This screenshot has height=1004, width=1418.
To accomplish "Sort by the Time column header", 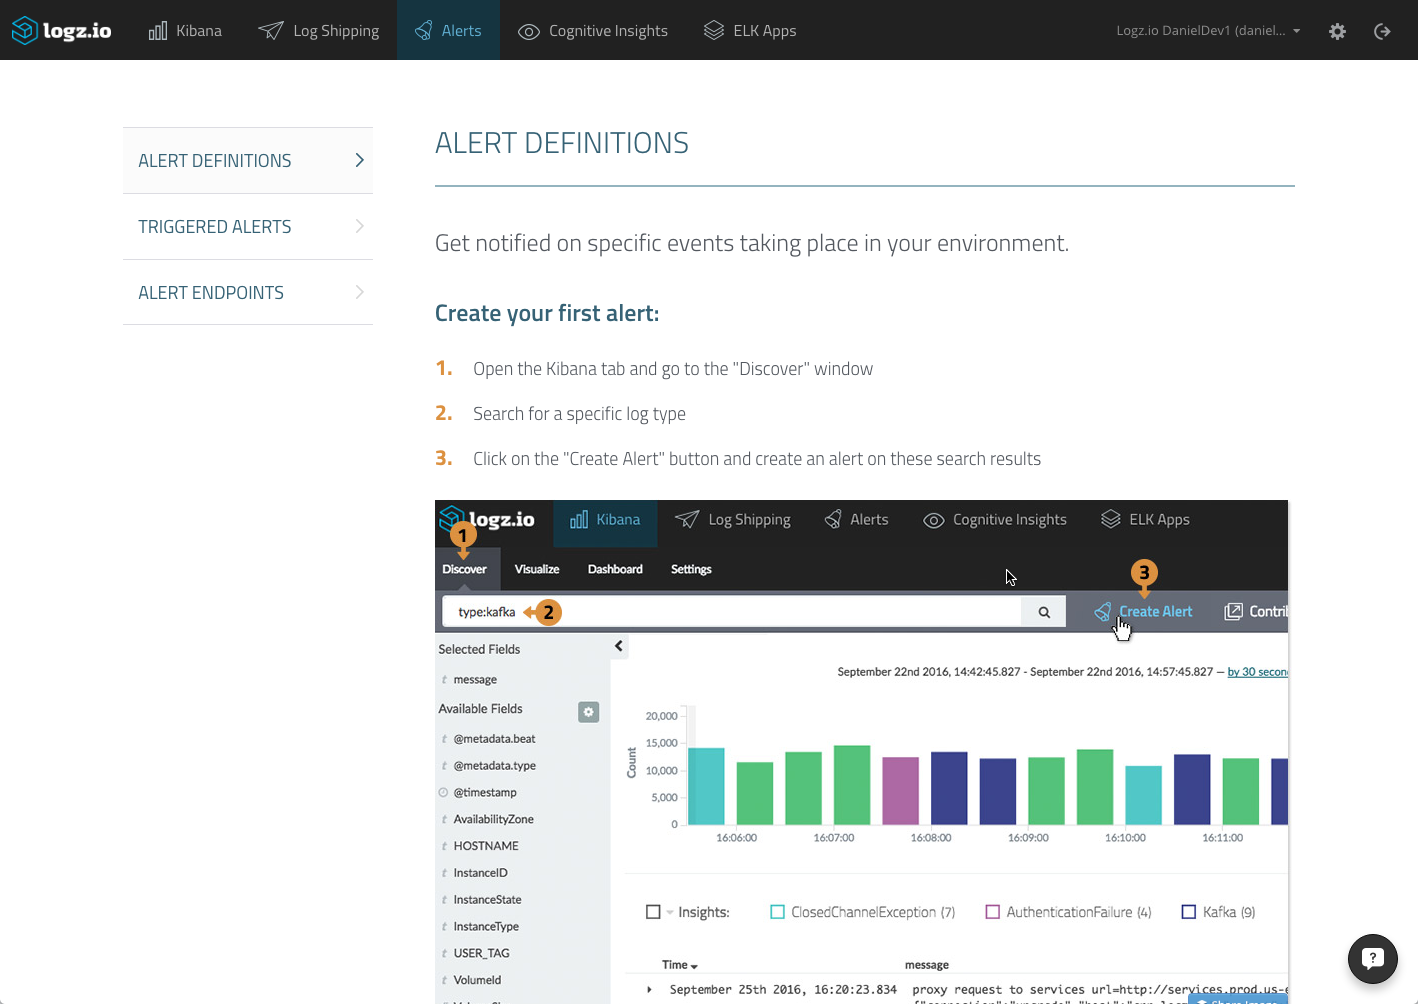I will [x=680, y=965].
